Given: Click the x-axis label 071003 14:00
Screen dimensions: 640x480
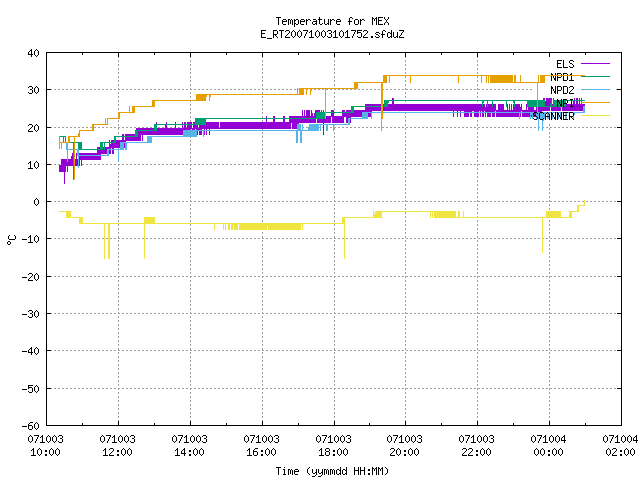Looking at the screenshot, I should pos(189,446).
